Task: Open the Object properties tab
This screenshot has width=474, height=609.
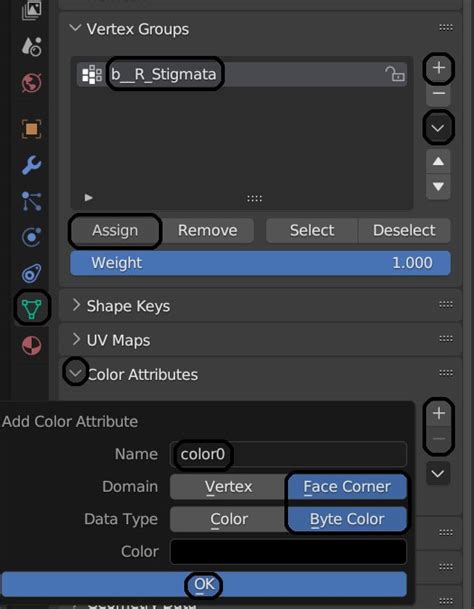Action: (x=31, y=129)
